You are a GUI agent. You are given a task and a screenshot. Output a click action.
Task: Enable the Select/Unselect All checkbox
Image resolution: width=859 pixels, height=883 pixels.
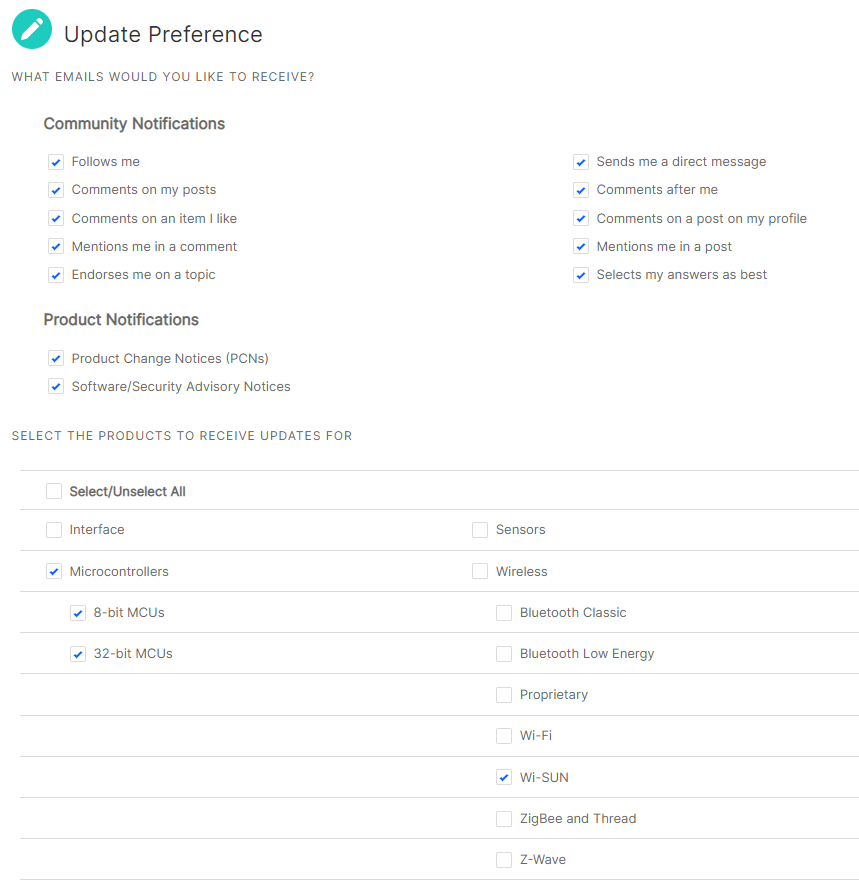click(53, 491)
